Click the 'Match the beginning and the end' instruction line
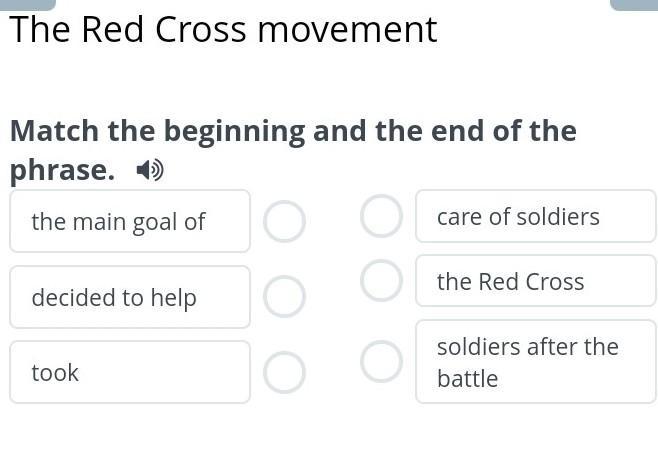The width and height of the screenshot is (658, 449). coord(293,131)
